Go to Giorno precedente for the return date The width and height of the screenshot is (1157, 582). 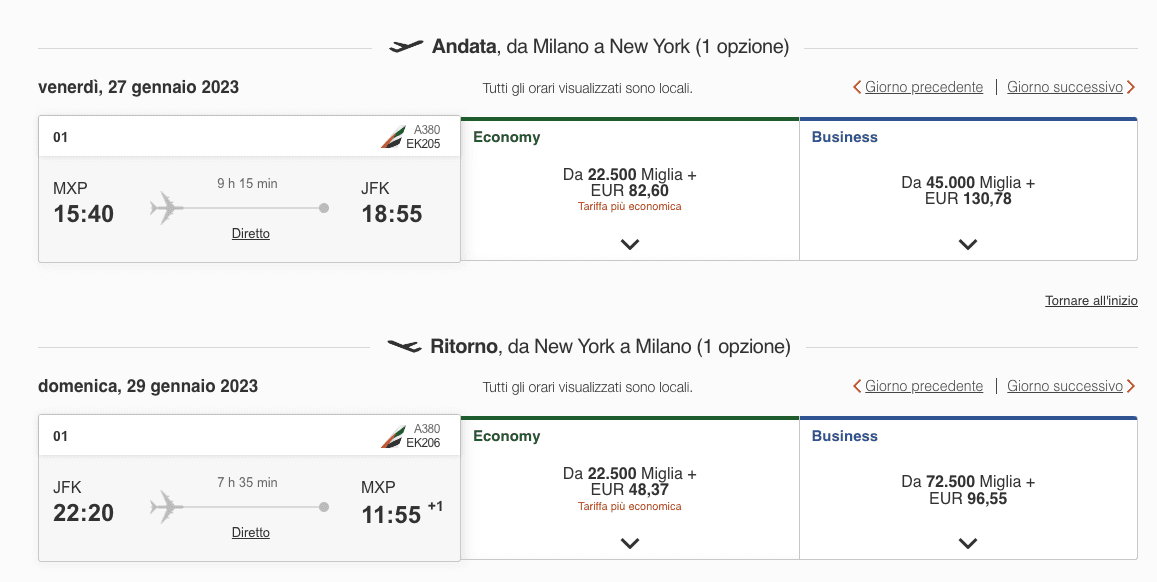click(x=924, y=386)
